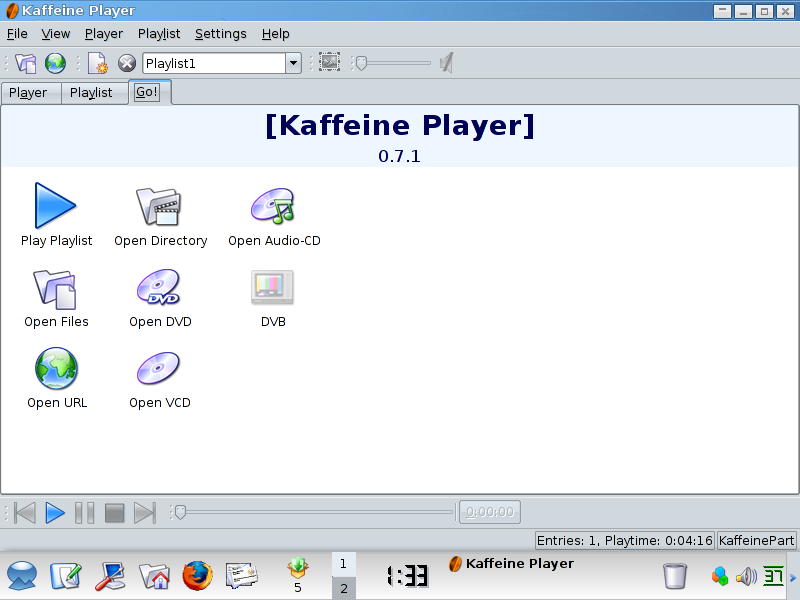Switch to virtual desktop 2 in pager
Viewport: 800px width, 600px height.
pos(343,588)
